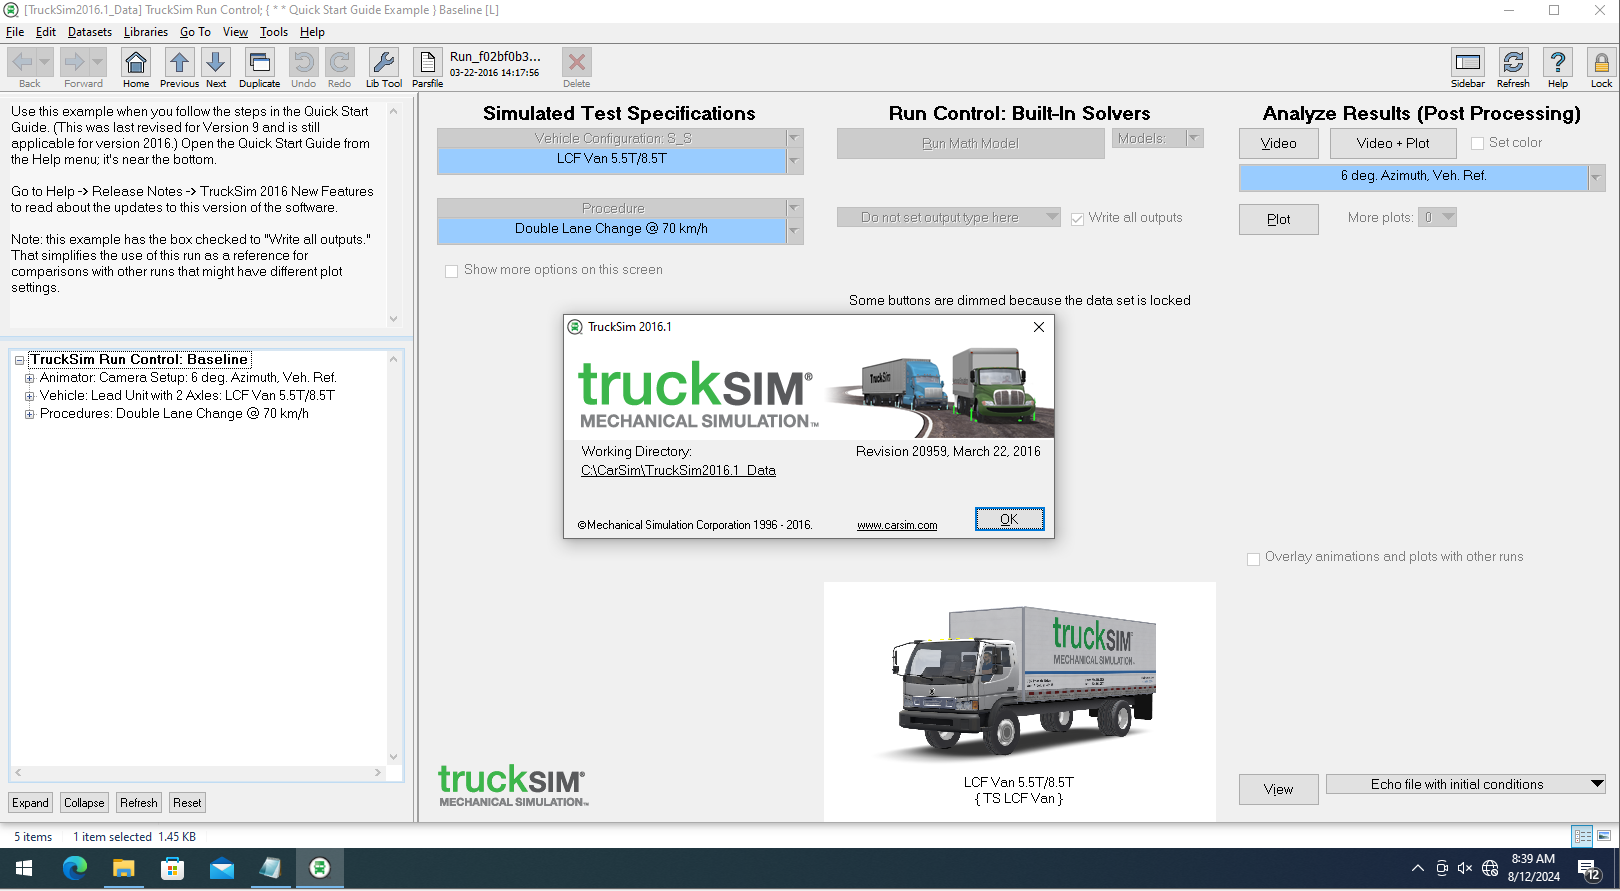Open the Lib Tool
The image size is (1620, 891).
[x=384, y=63]
